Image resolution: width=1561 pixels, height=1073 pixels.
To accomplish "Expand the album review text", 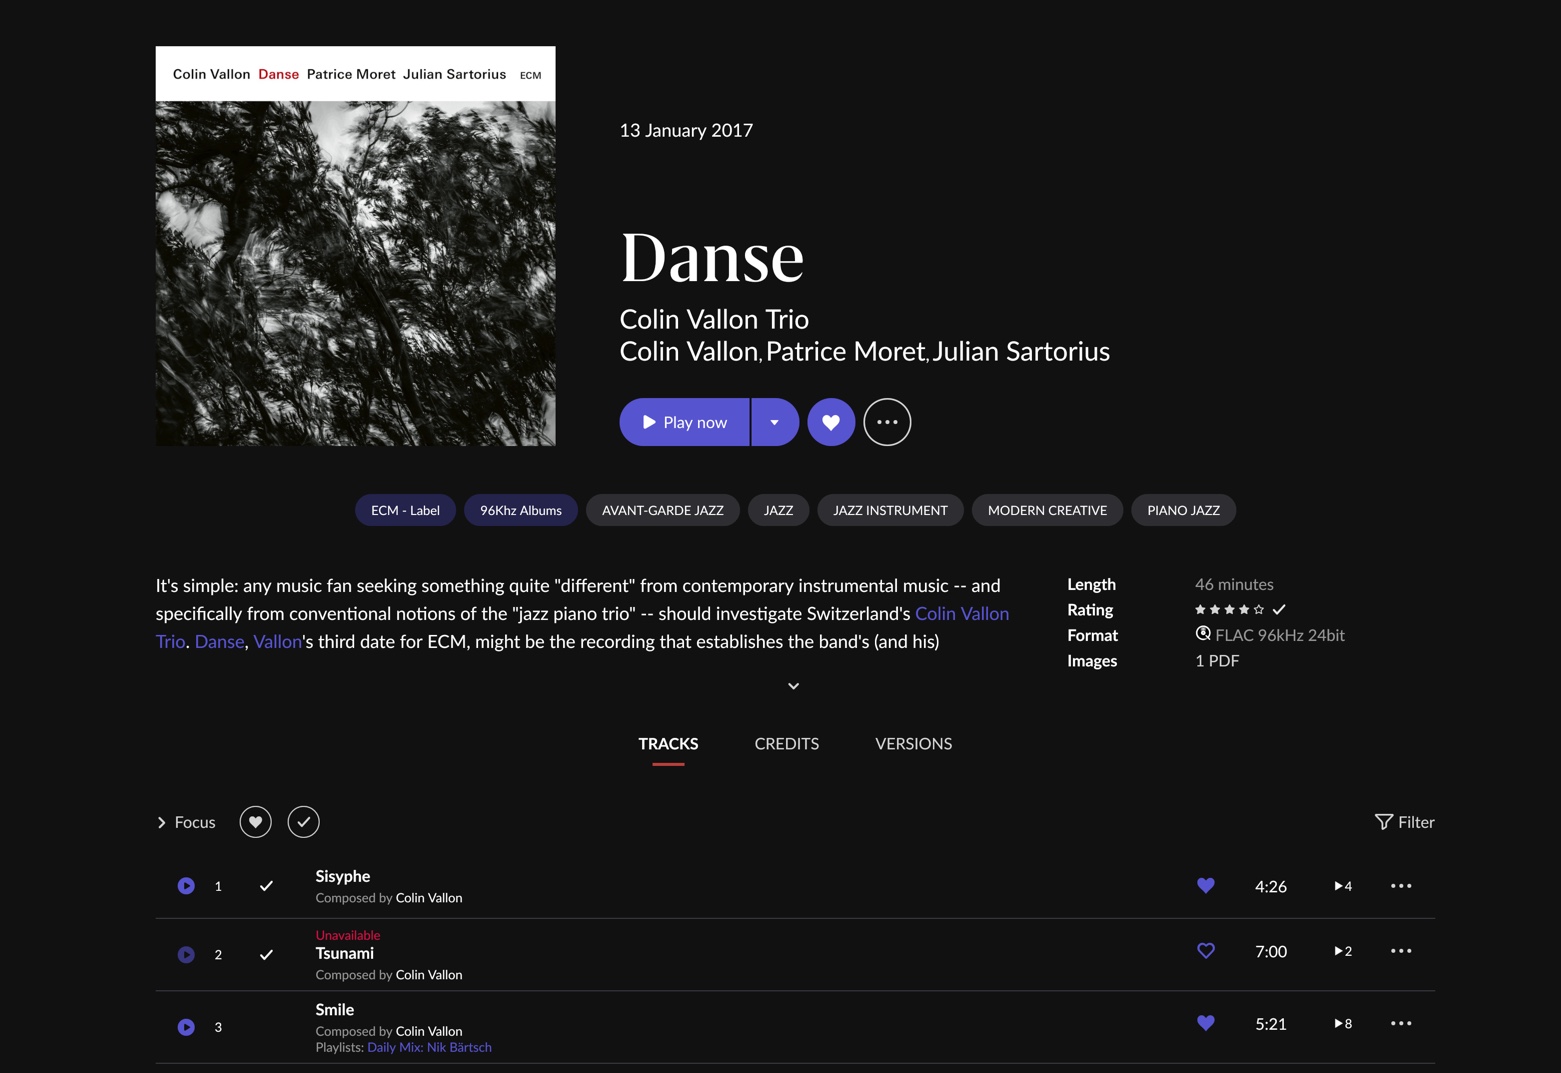I will (793, 686).
